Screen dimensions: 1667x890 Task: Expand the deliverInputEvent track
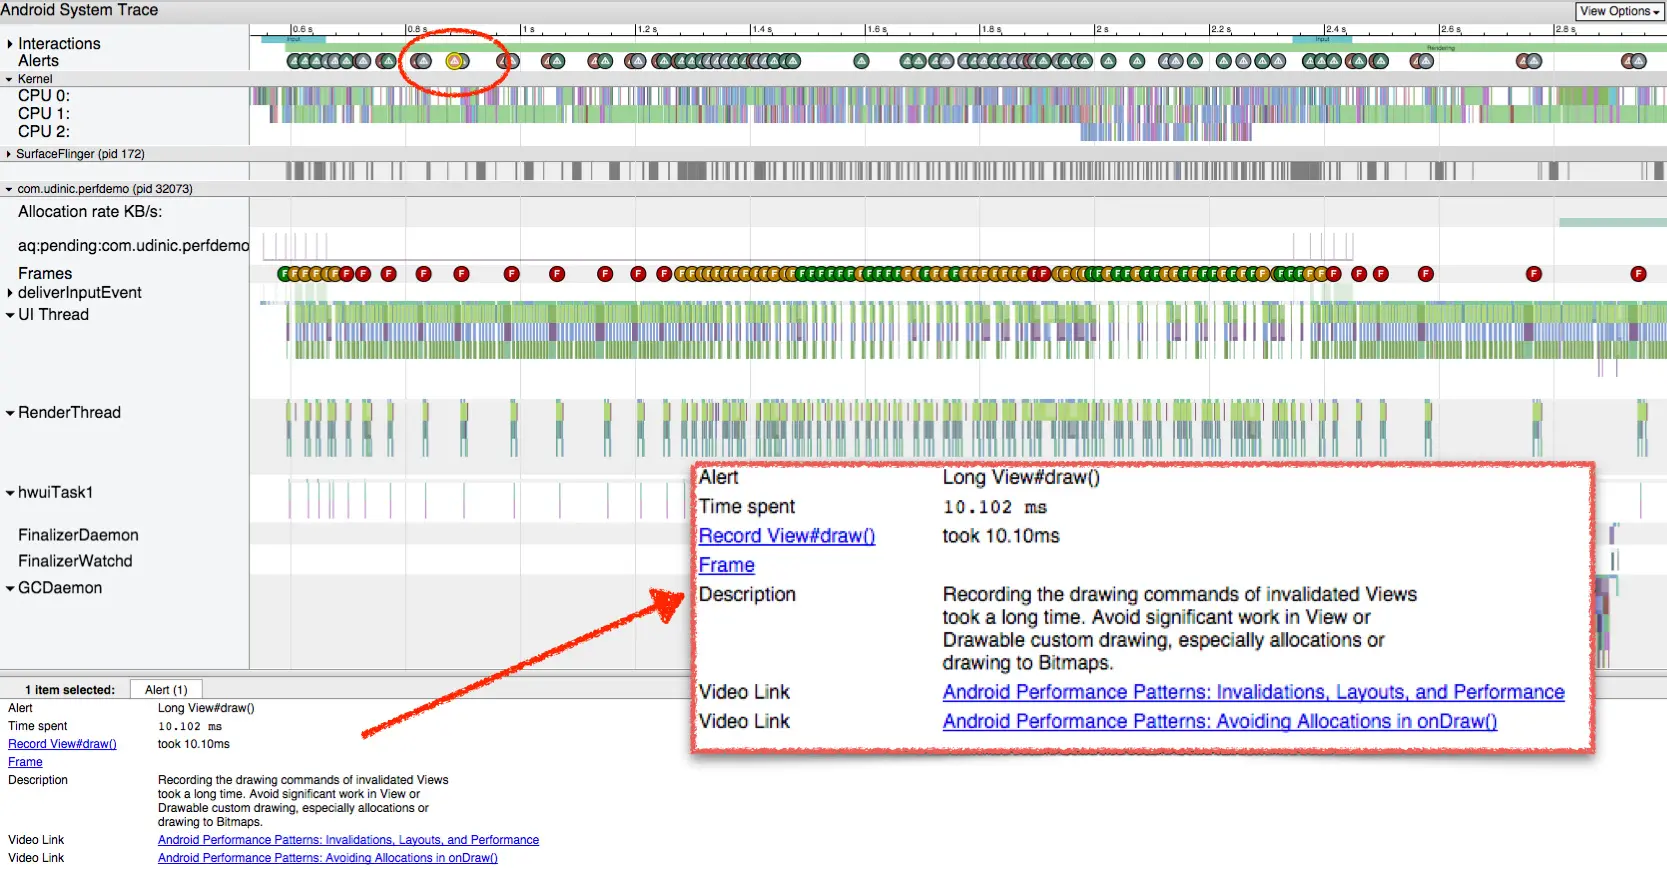pyautogui.click(x=10, y=293)
